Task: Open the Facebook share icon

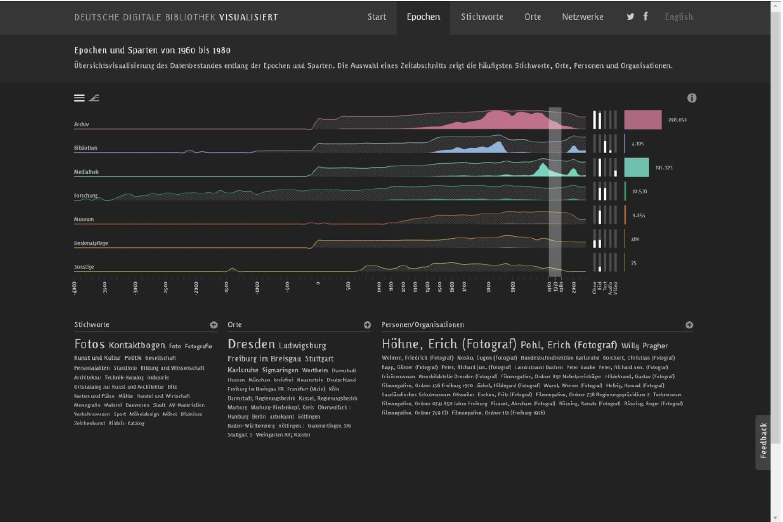Action: 645,17
